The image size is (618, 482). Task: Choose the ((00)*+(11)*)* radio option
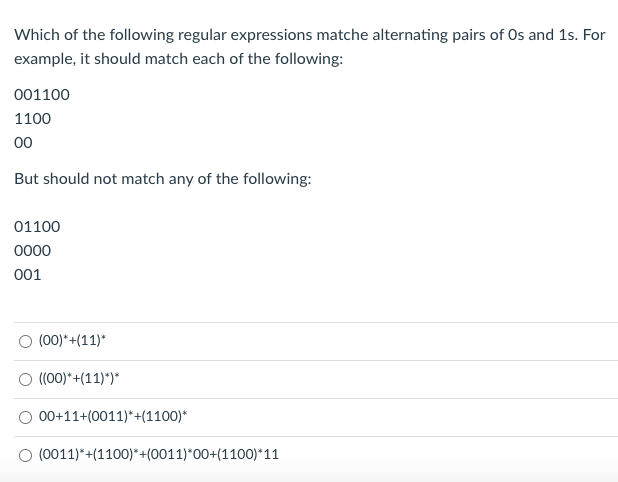coord(25,380)
